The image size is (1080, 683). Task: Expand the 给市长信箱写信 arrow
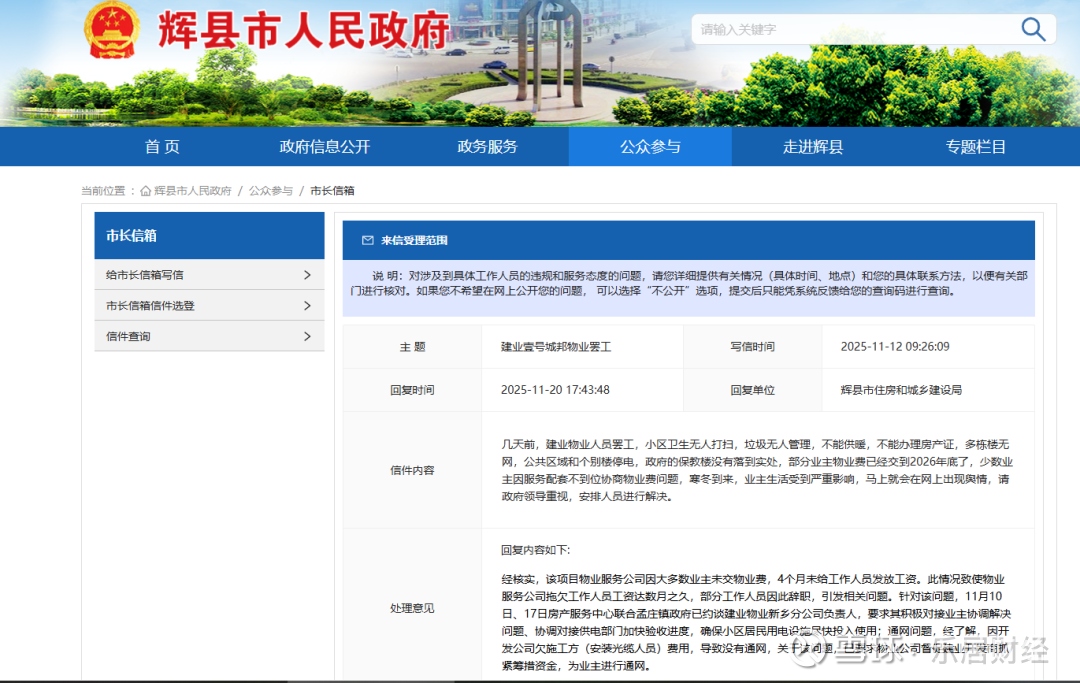pyautogui.click(x=307, y=275)
